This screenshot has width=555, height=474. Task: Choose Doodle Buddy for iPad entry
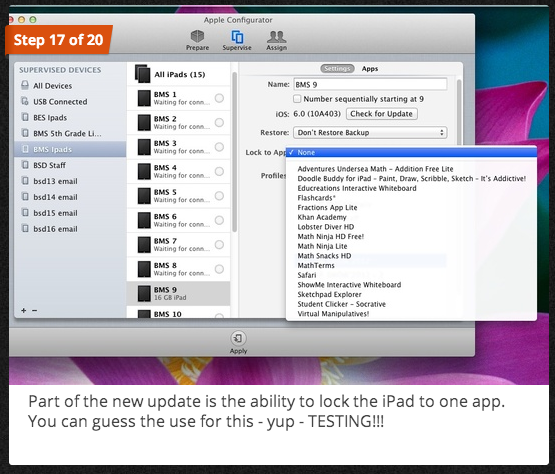(411, 178)
